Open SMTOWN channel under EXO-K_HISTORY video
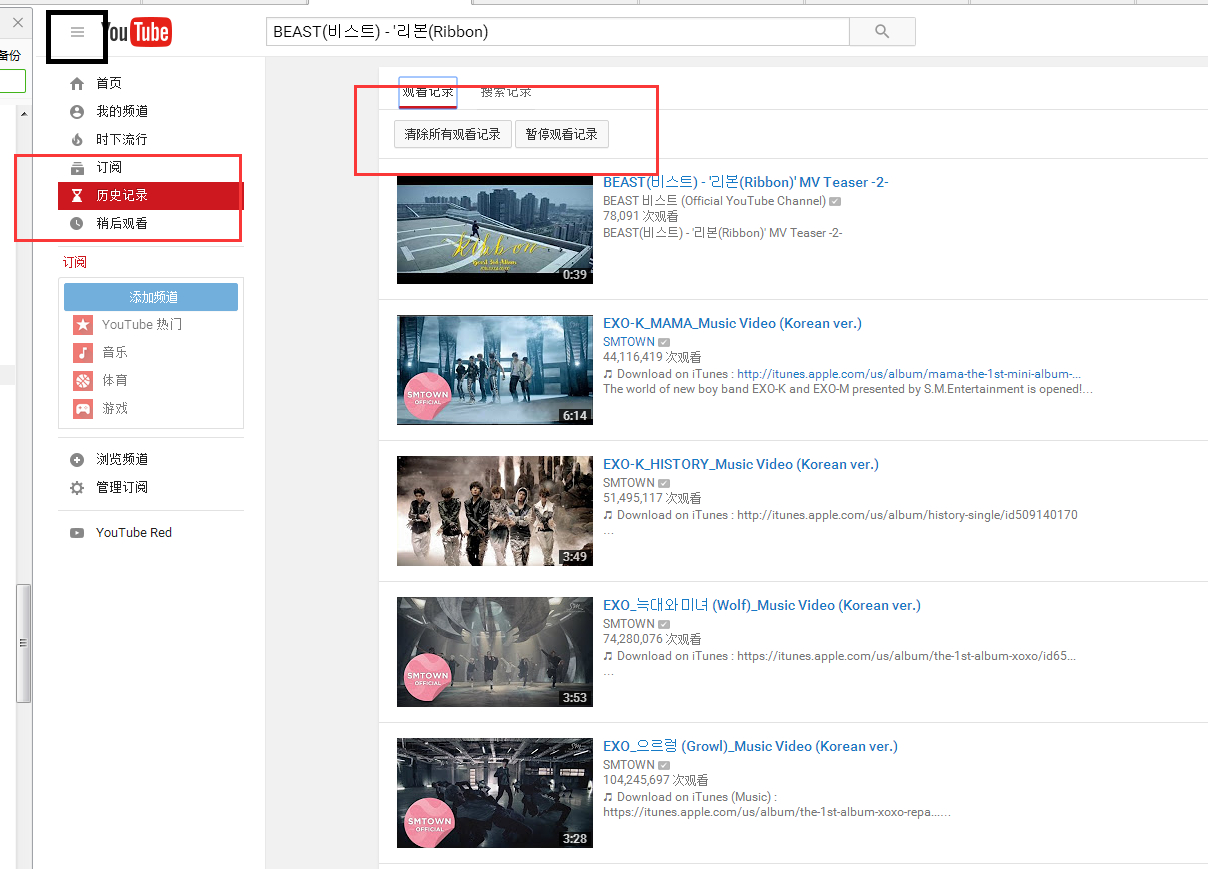Image resolution: width=1208 pixels, height=869 pixels. point(629,483)
